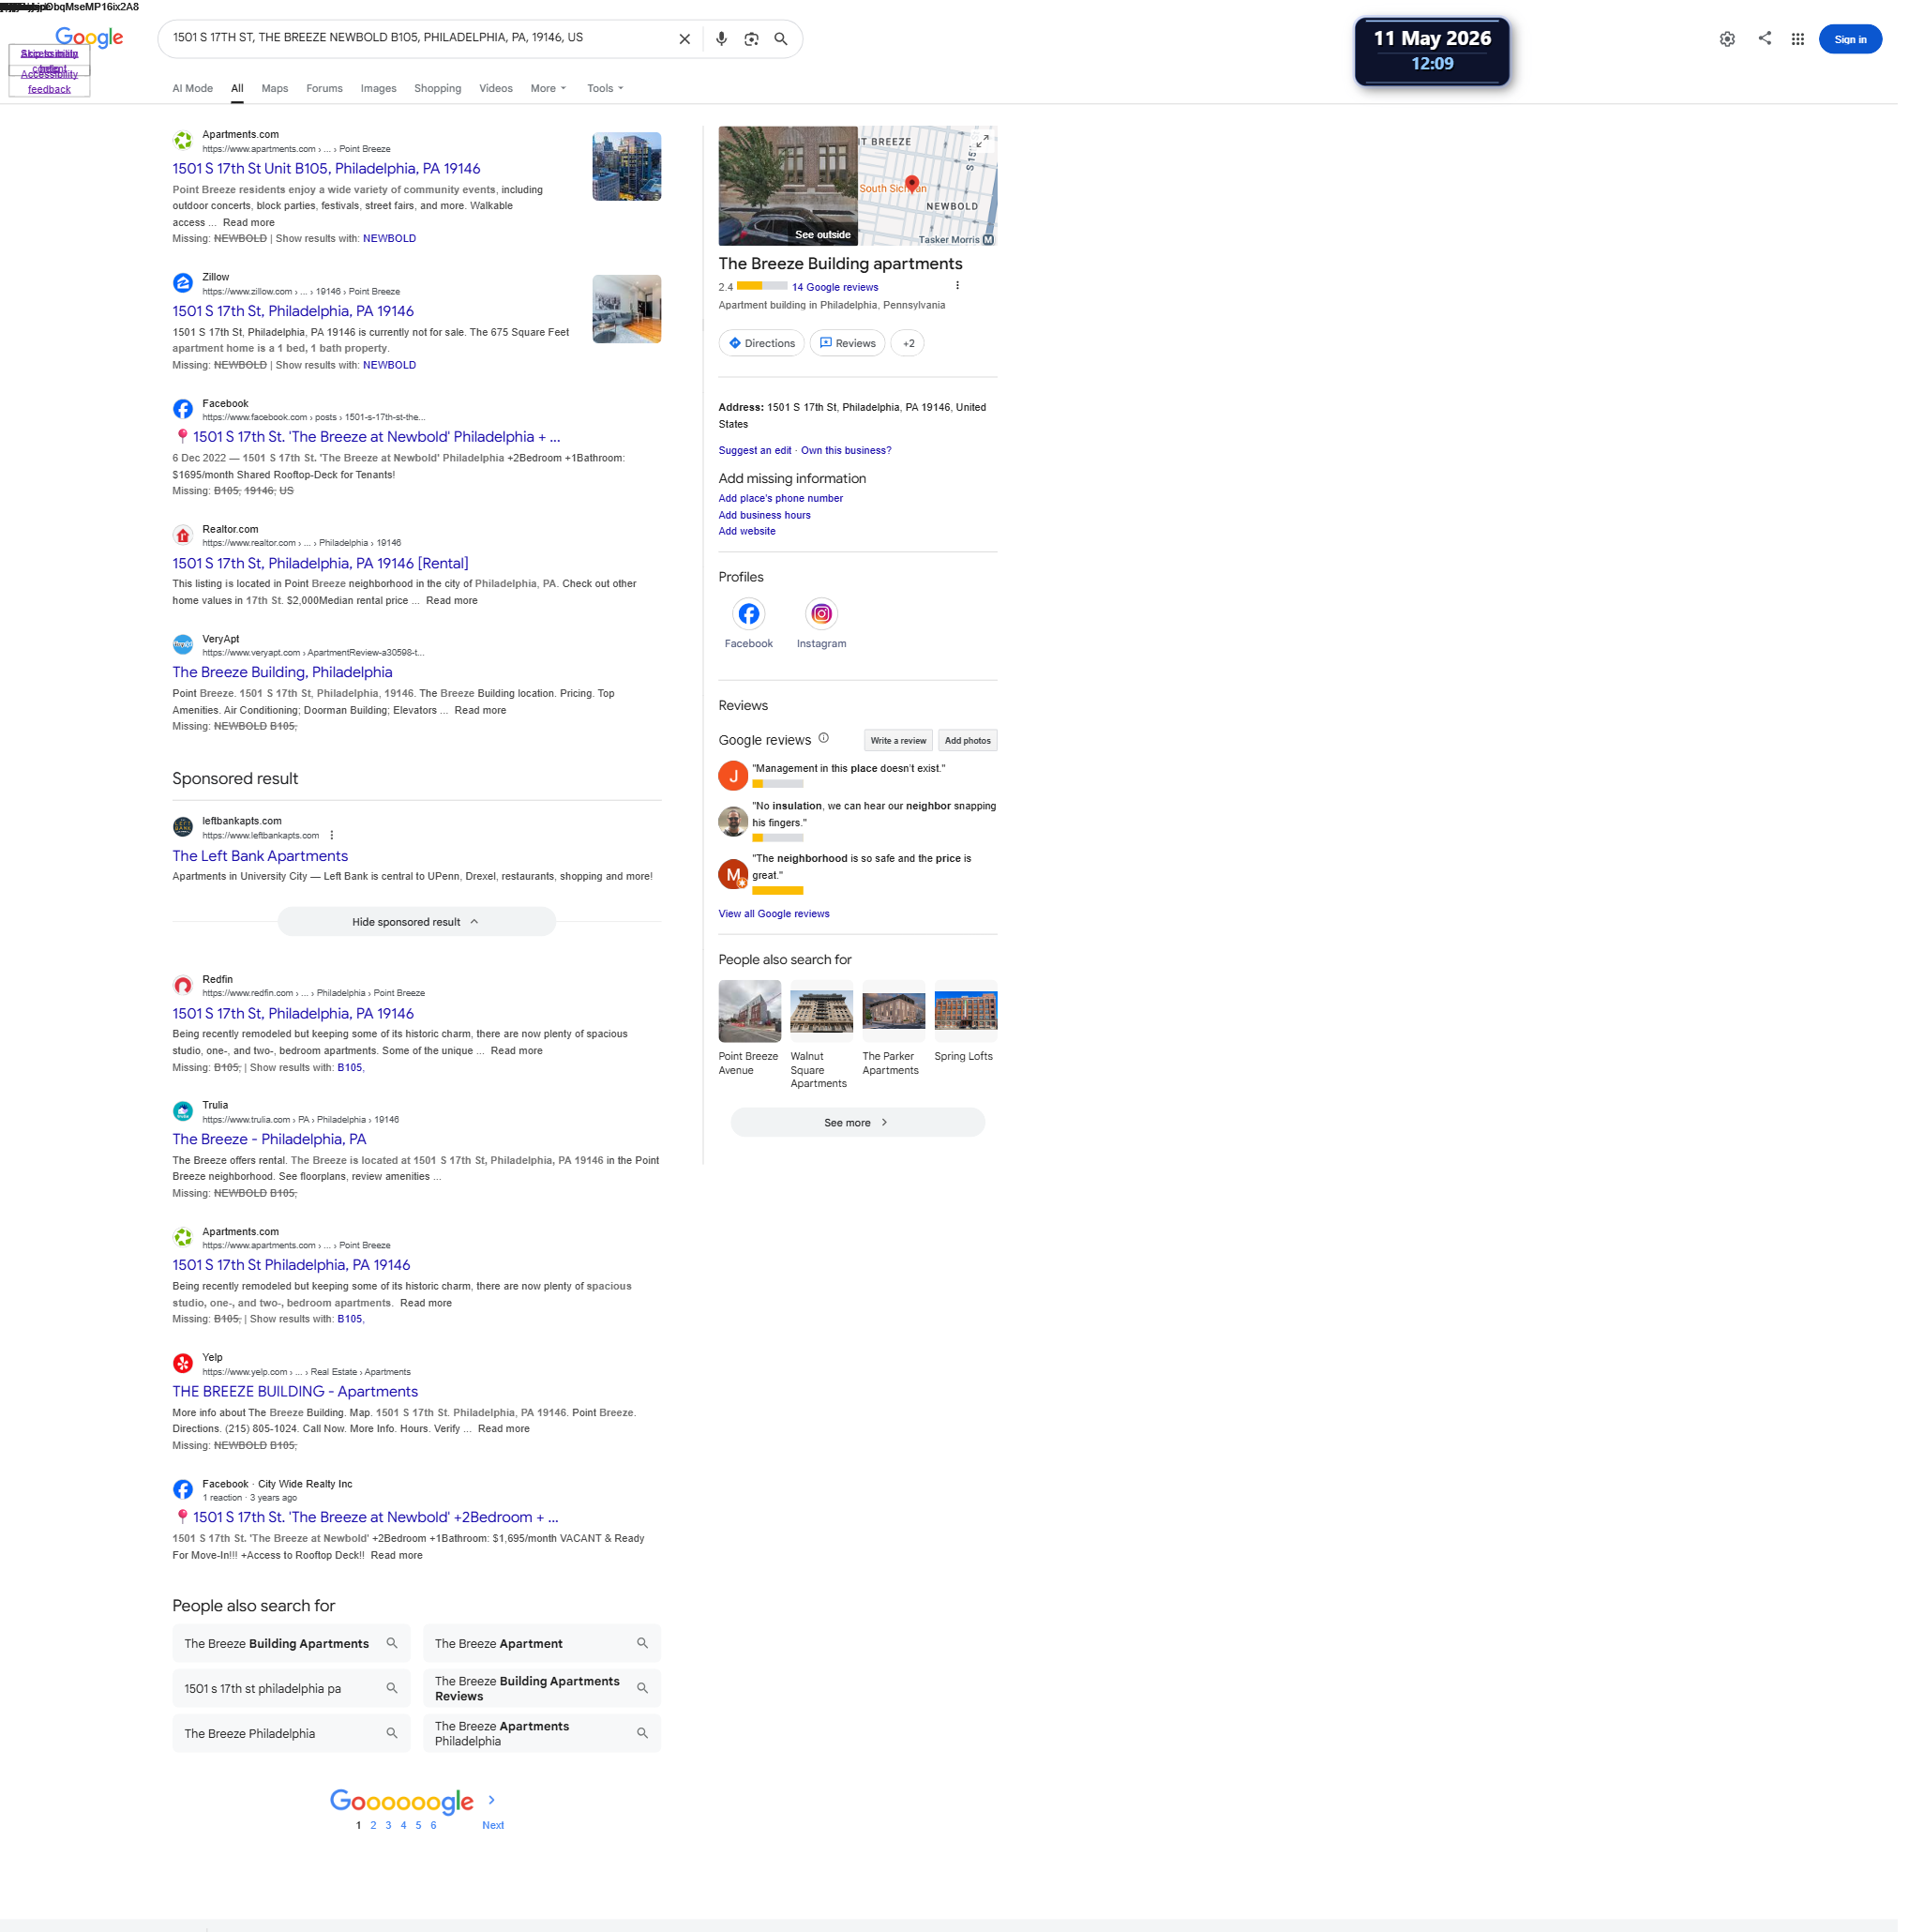Click inside the Google search input field
This screenshot has height=1932, width=1909.
tap(420, 38)
